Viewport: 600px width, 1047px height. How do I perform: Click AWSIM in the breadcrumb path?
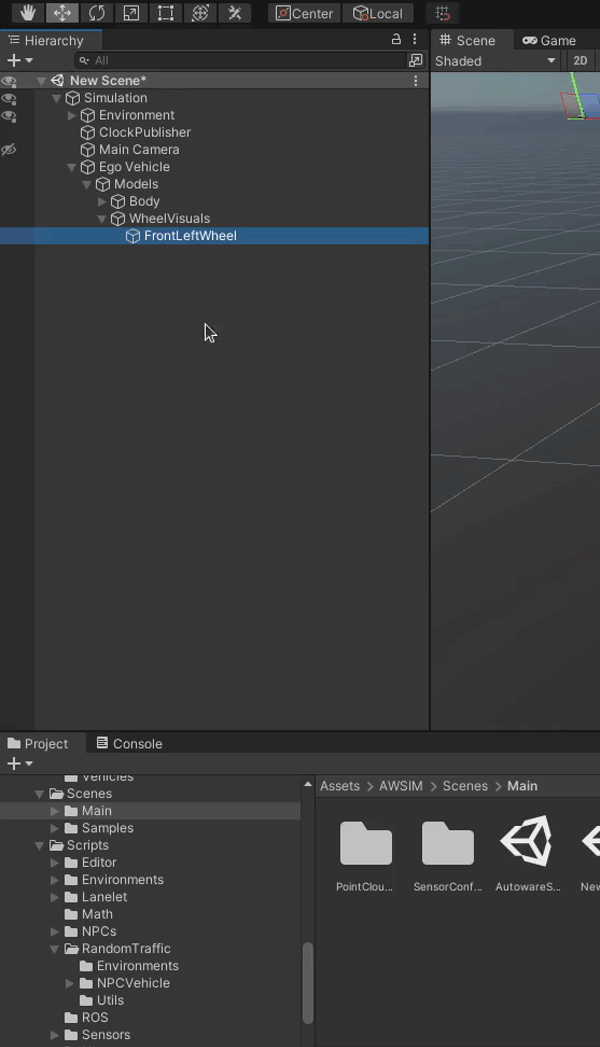[x=400, y=786]
